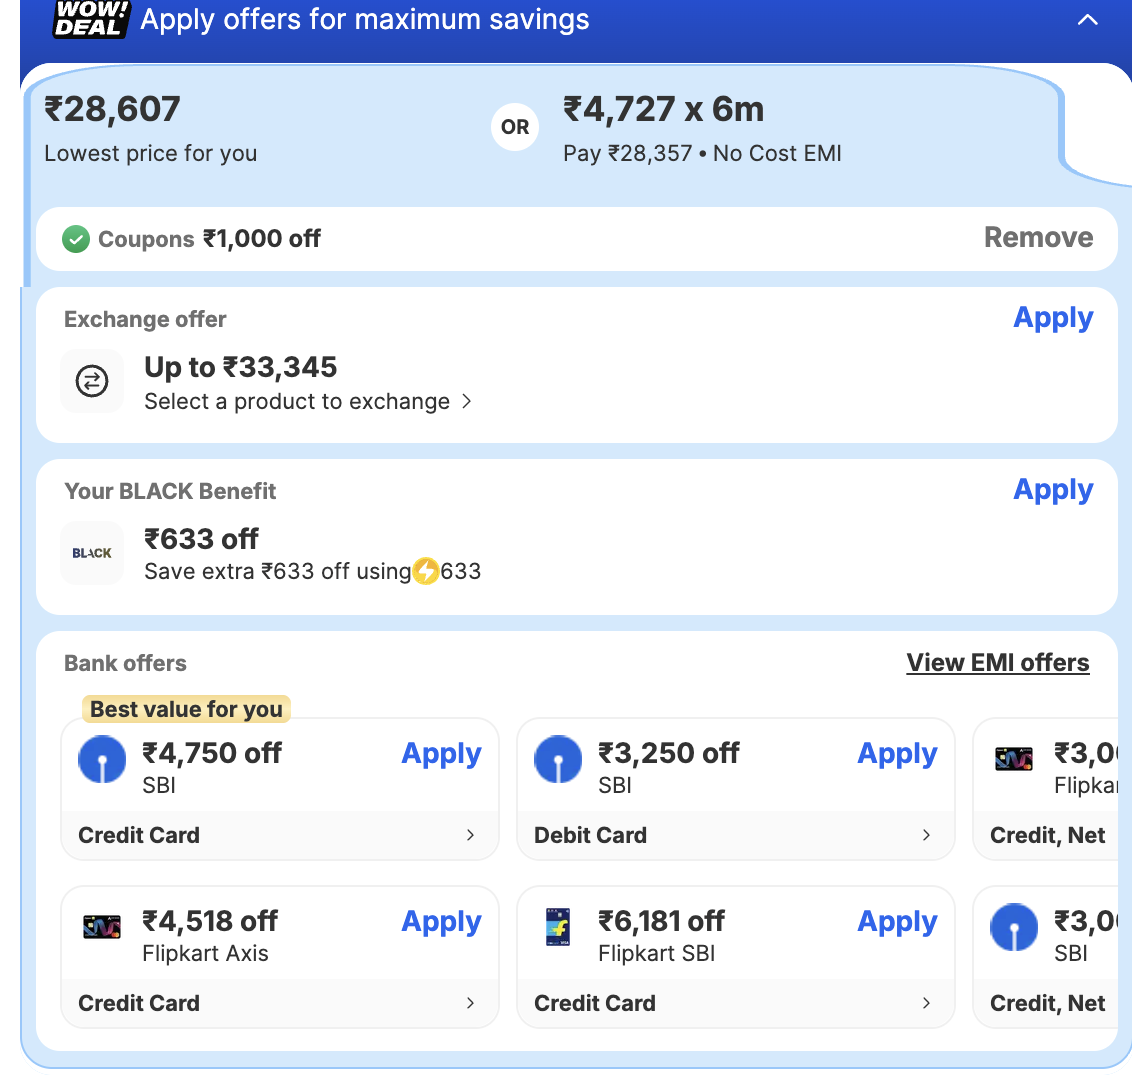Expand Flipkart SBI Credit Card details
The height and width of the screenshot is (1076, 1132).
point(926,1003)
